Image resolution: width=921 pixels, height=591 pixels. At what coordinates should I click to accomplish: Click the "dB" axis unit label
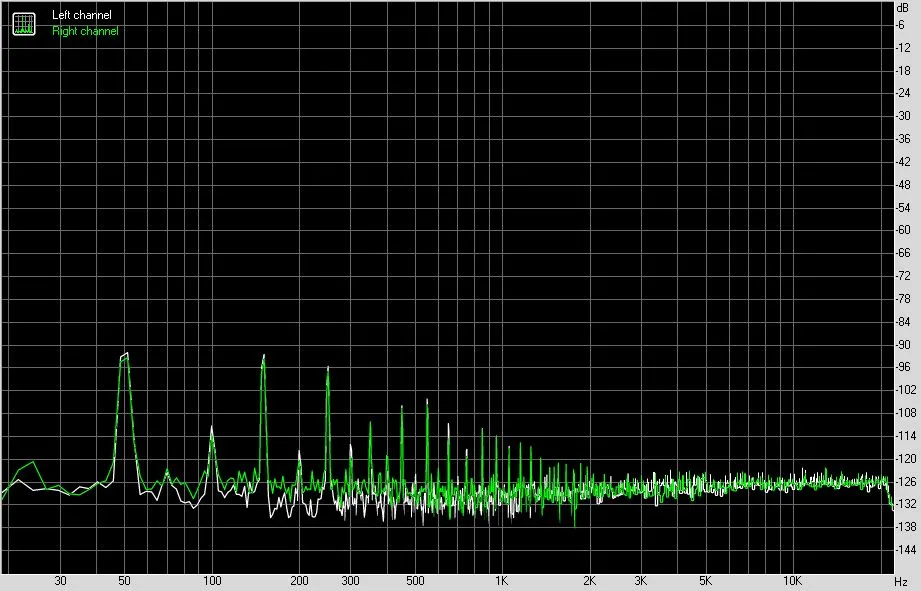click(x=902, y=8)
